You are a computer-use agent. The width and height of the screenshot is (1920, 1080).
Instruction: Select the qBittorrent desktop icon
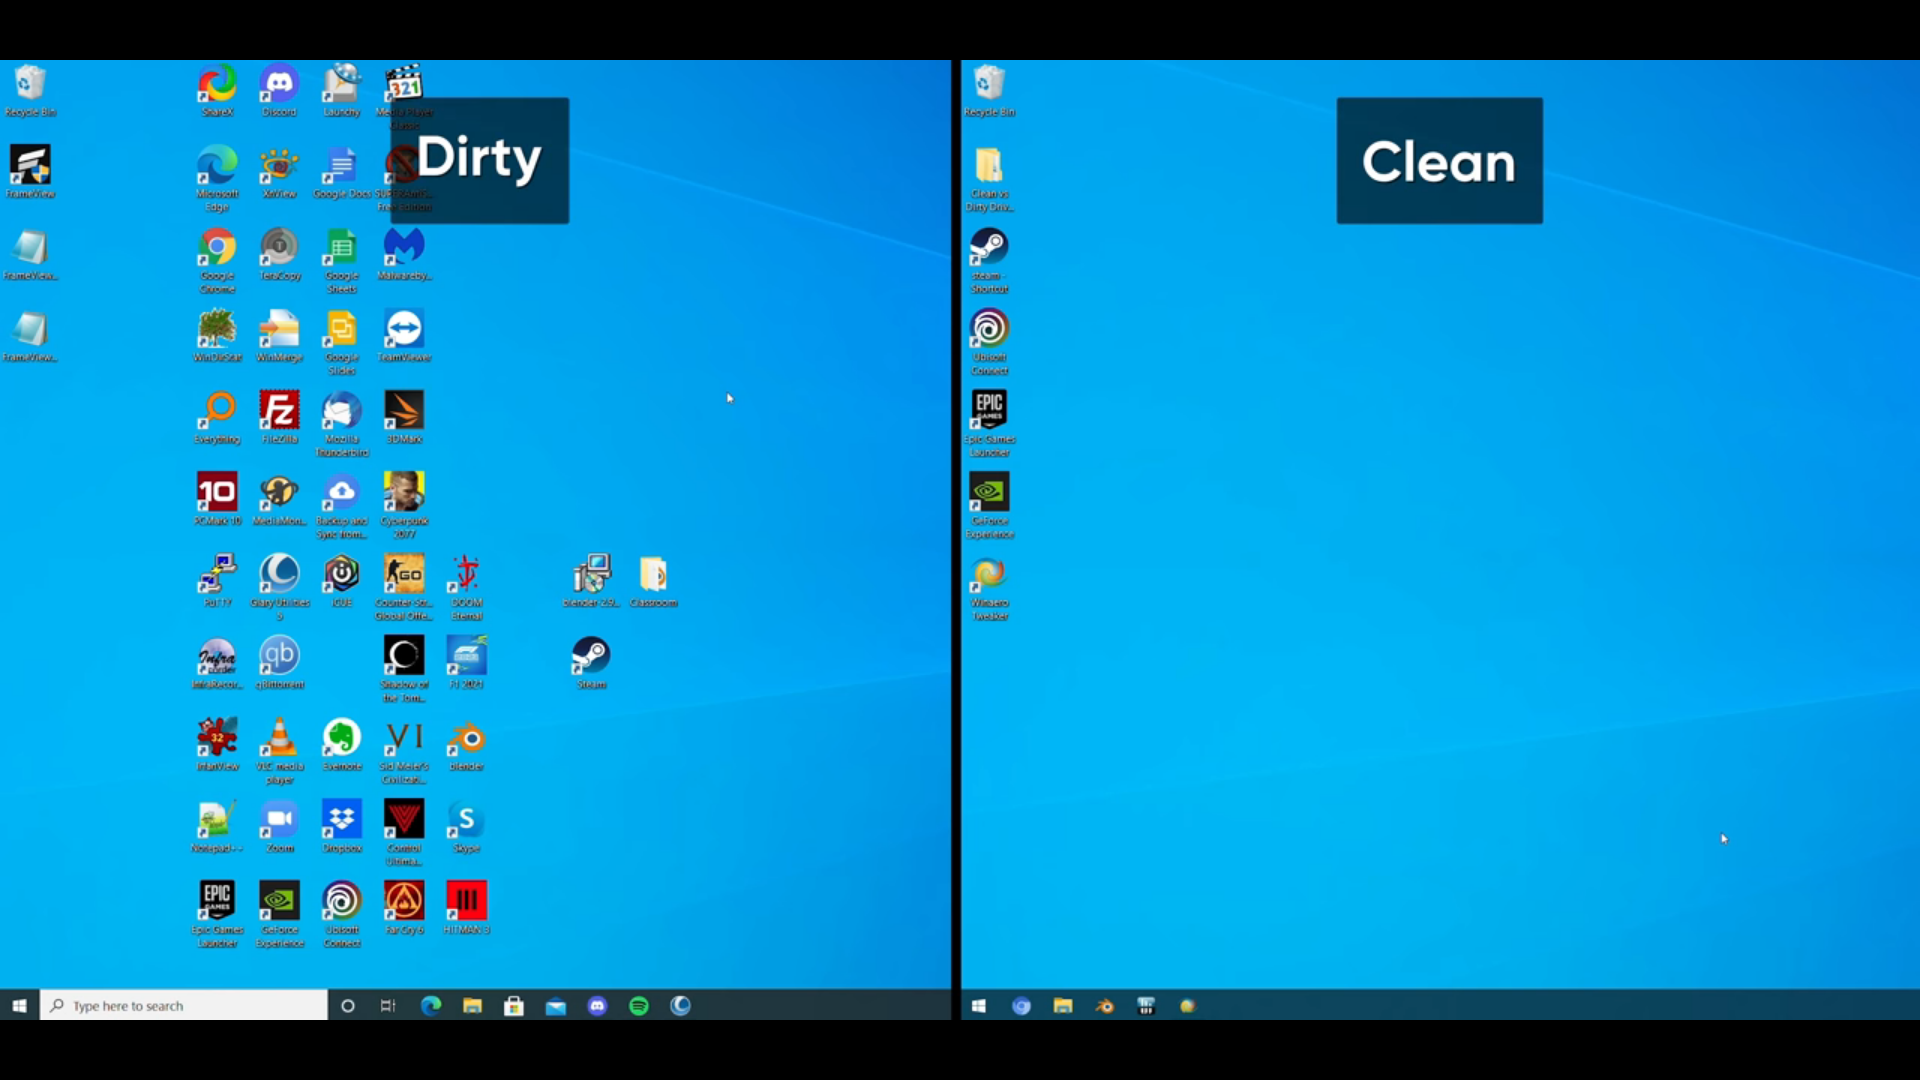[279, 657]
